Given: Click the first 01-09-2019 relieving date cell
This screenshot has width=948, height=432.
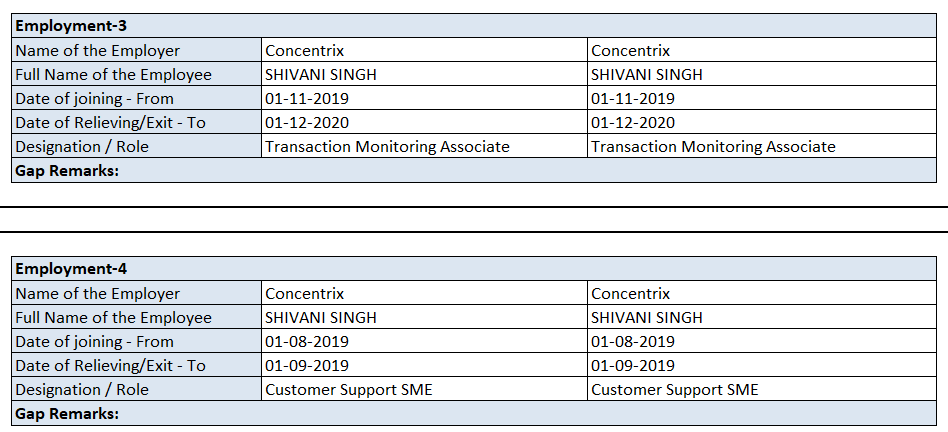Looking at the screenshot, I should coord(307,366).
